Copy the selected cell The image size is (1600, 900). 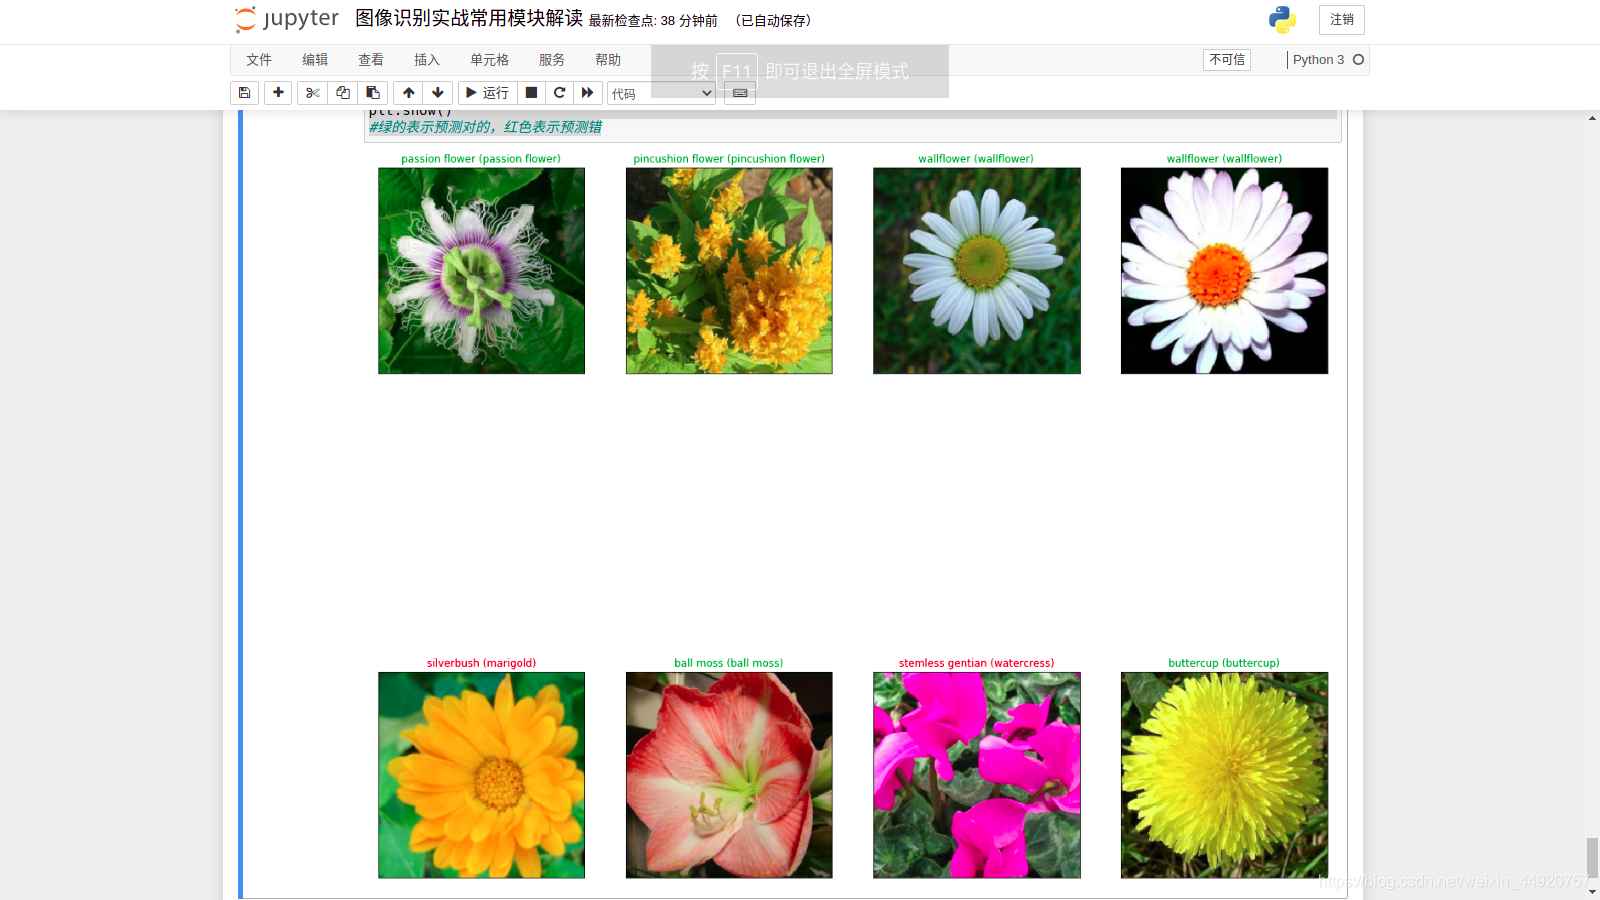pos(342,92)
